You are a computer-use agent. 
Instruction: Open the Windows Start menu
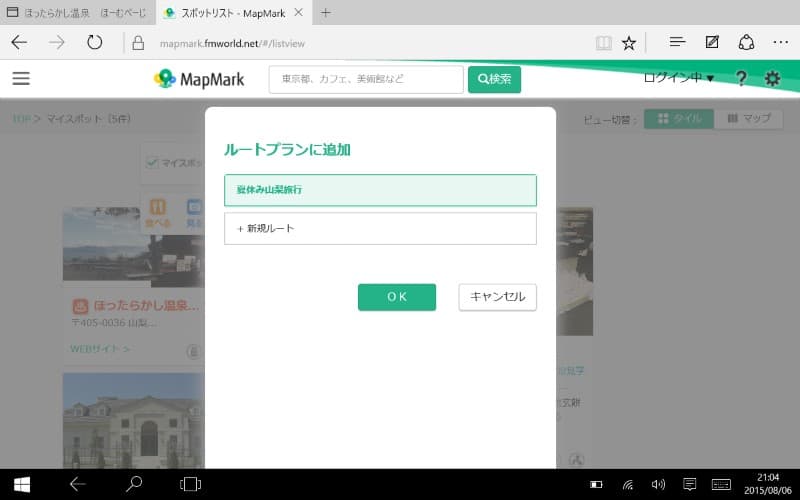pyautogui.click(x=21, y=484)
